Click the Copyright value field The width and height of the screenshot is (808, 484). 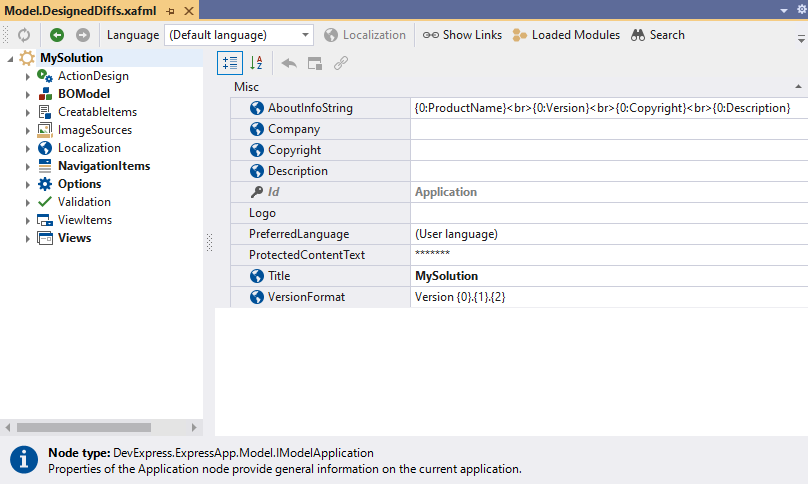609,150
